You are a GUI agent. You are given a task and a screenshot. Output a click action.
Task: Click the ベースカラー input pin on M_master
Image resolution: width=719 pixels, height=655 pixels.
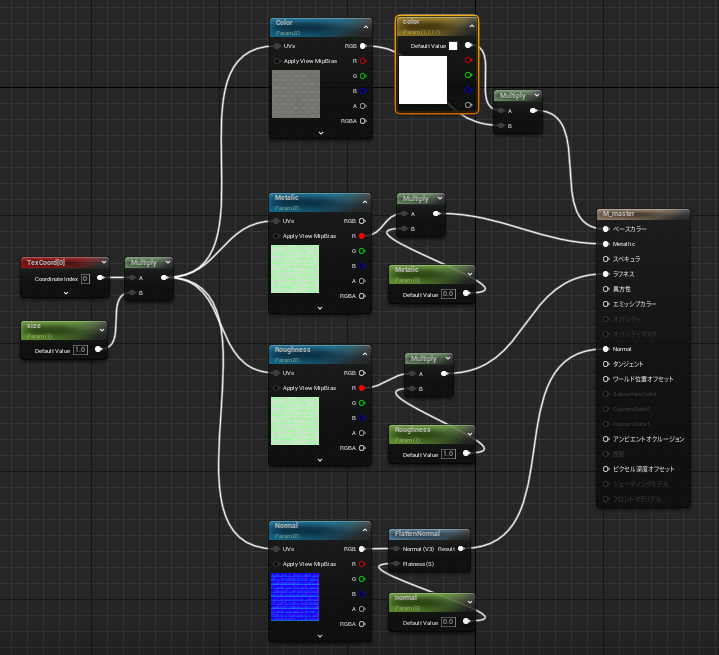tap(606, 229)
